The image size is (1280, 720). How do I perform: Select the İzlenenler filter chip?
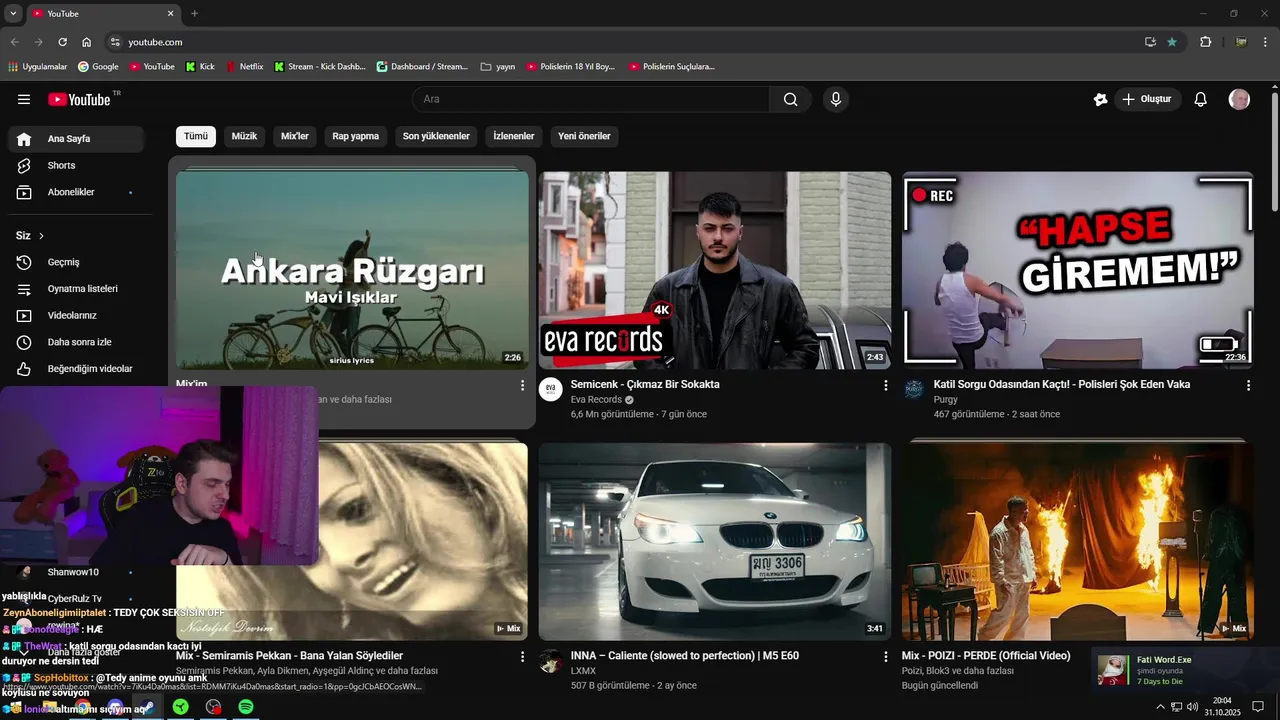click(514, 136)
